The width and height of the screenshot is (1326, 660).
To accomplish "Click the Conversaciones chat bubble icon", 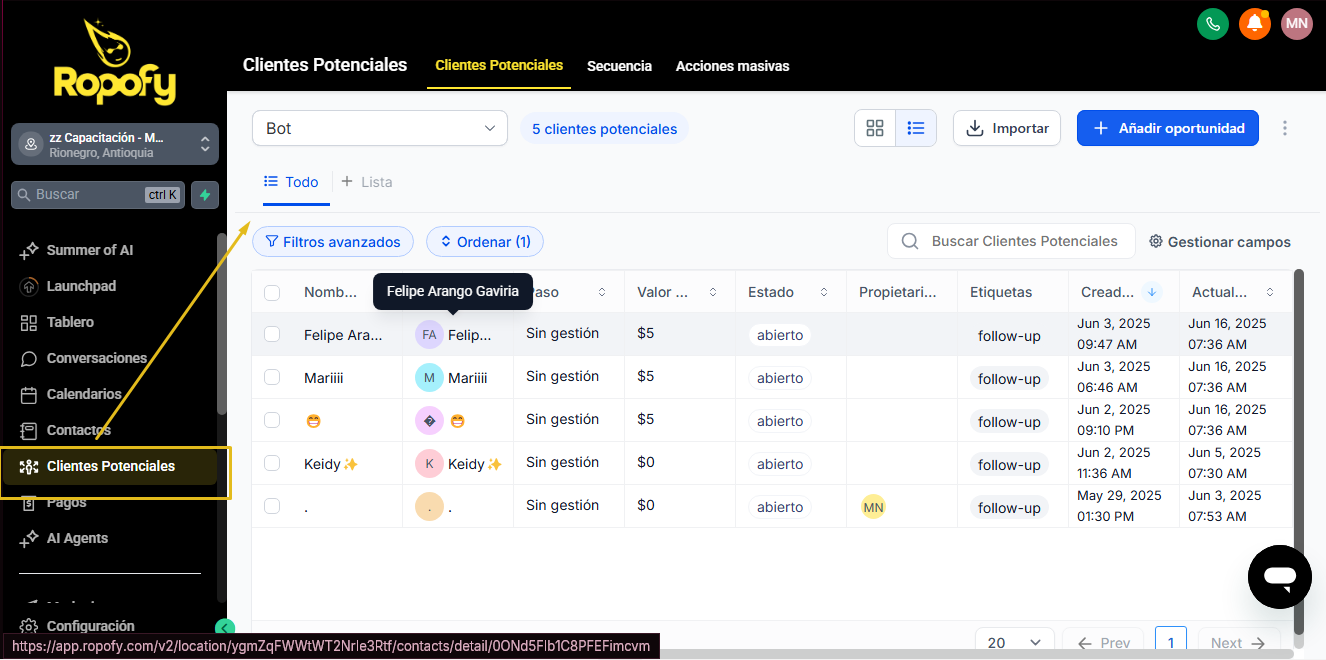I will click(28, 358).
